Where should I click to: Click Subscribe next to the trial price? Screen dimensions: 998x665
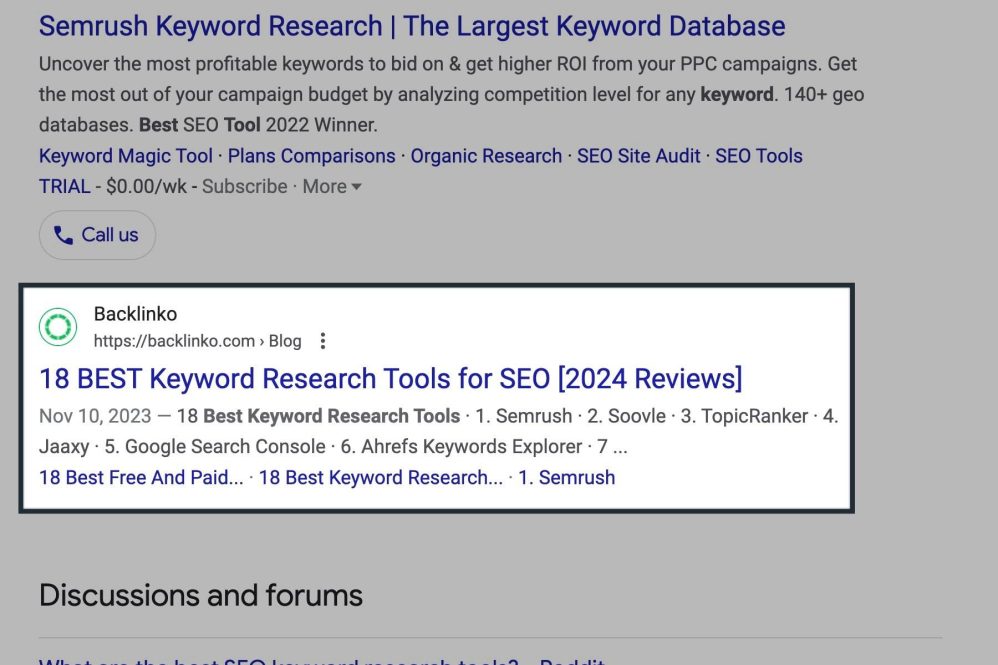coord(244,187)
